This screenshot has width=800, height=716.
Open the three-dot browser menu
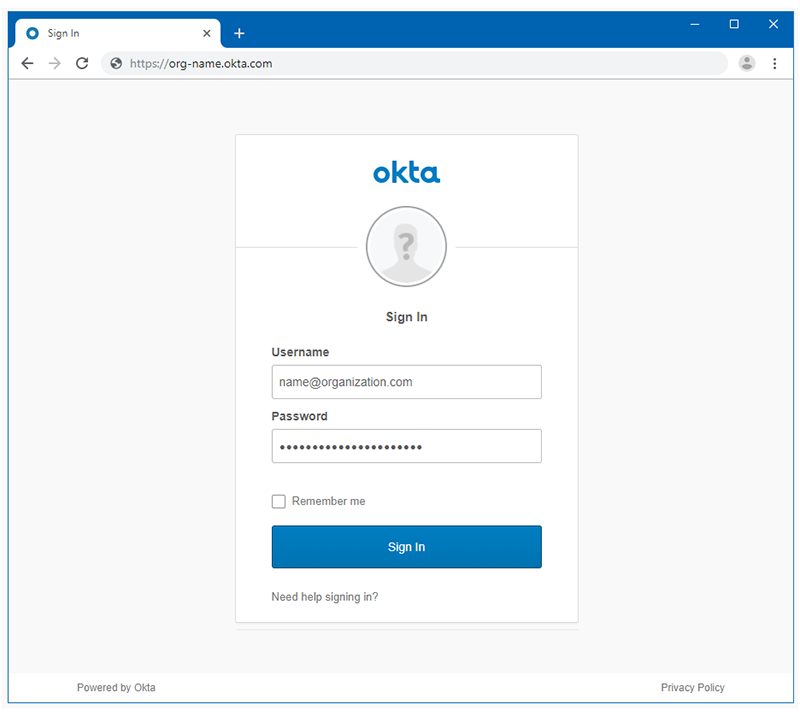coord(775,63)
